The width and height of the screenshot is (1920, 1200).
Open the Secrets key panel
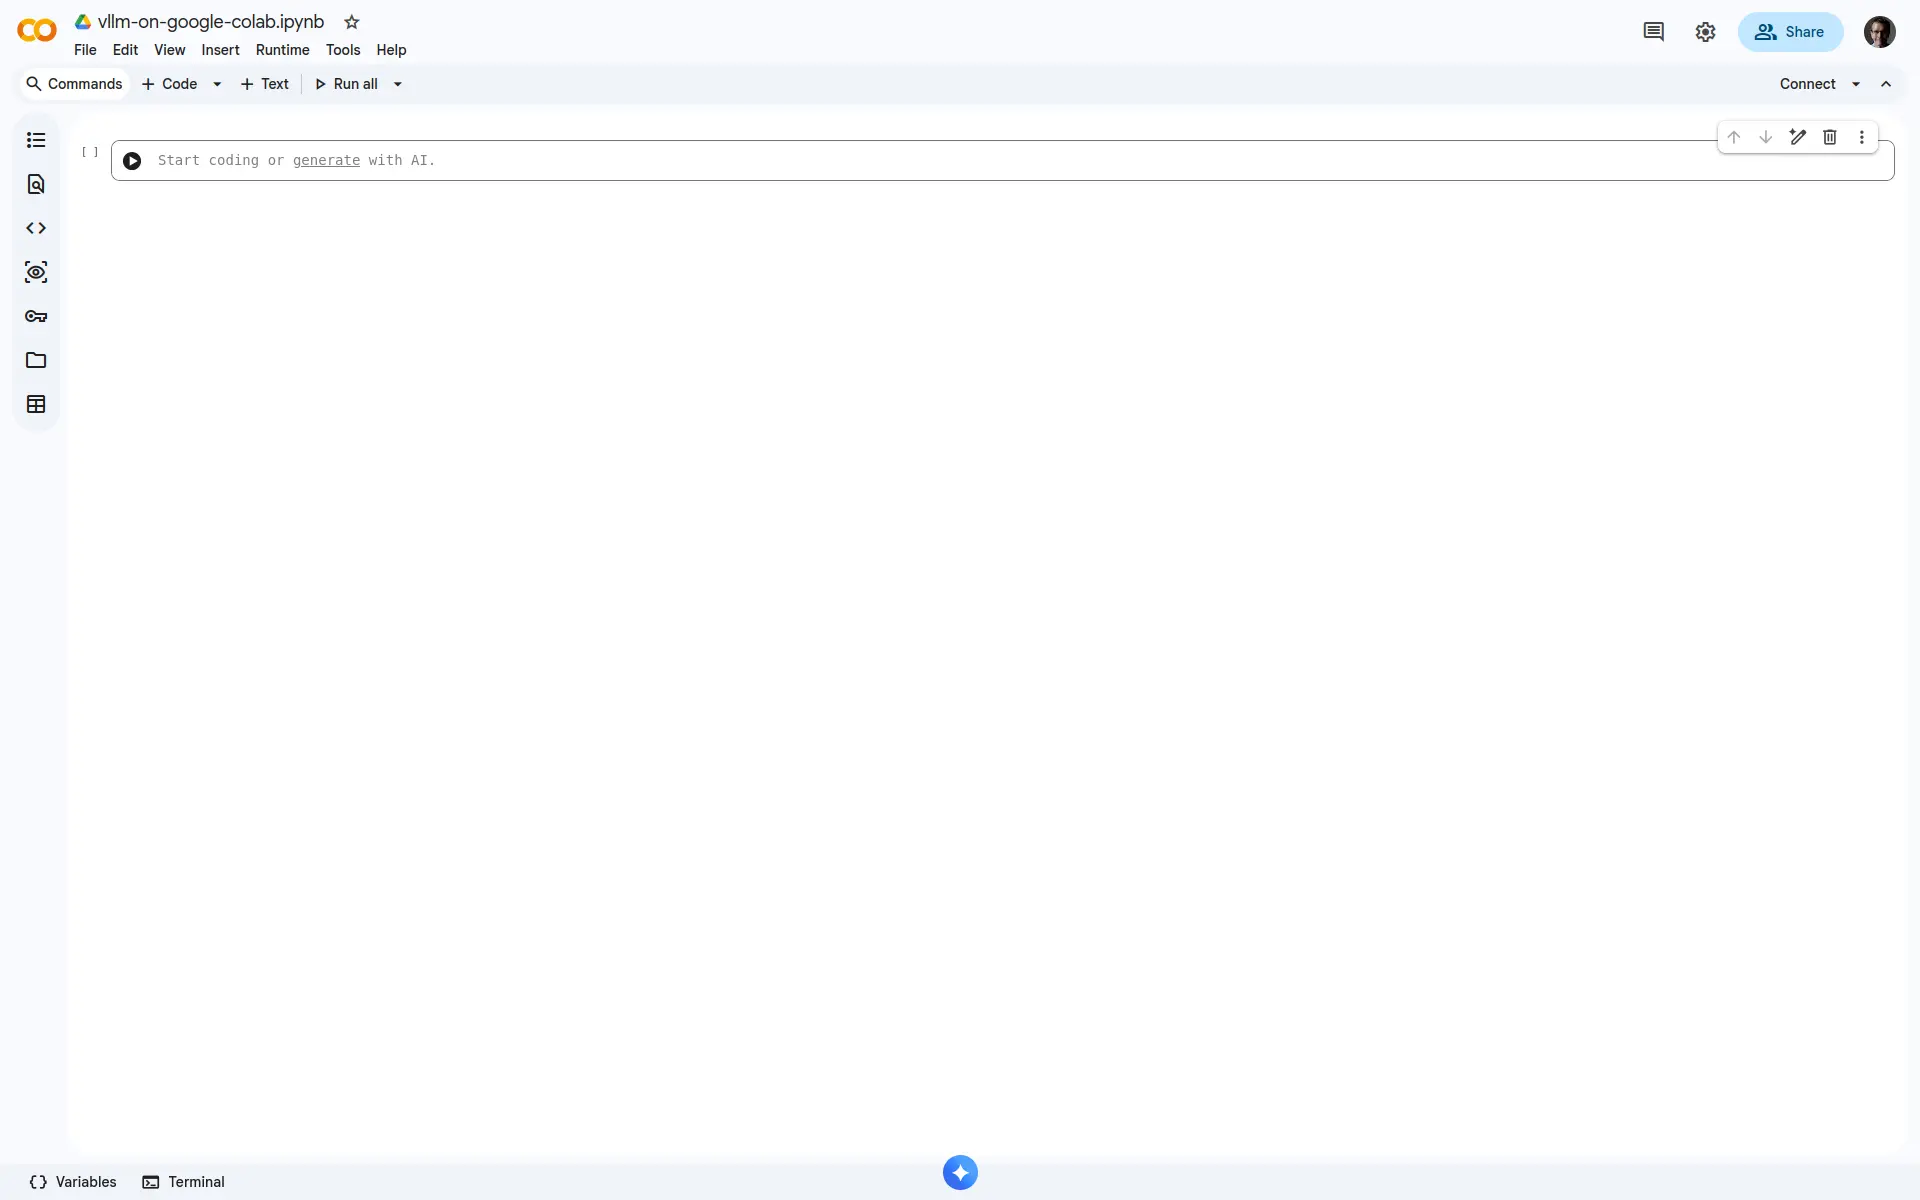36,316
